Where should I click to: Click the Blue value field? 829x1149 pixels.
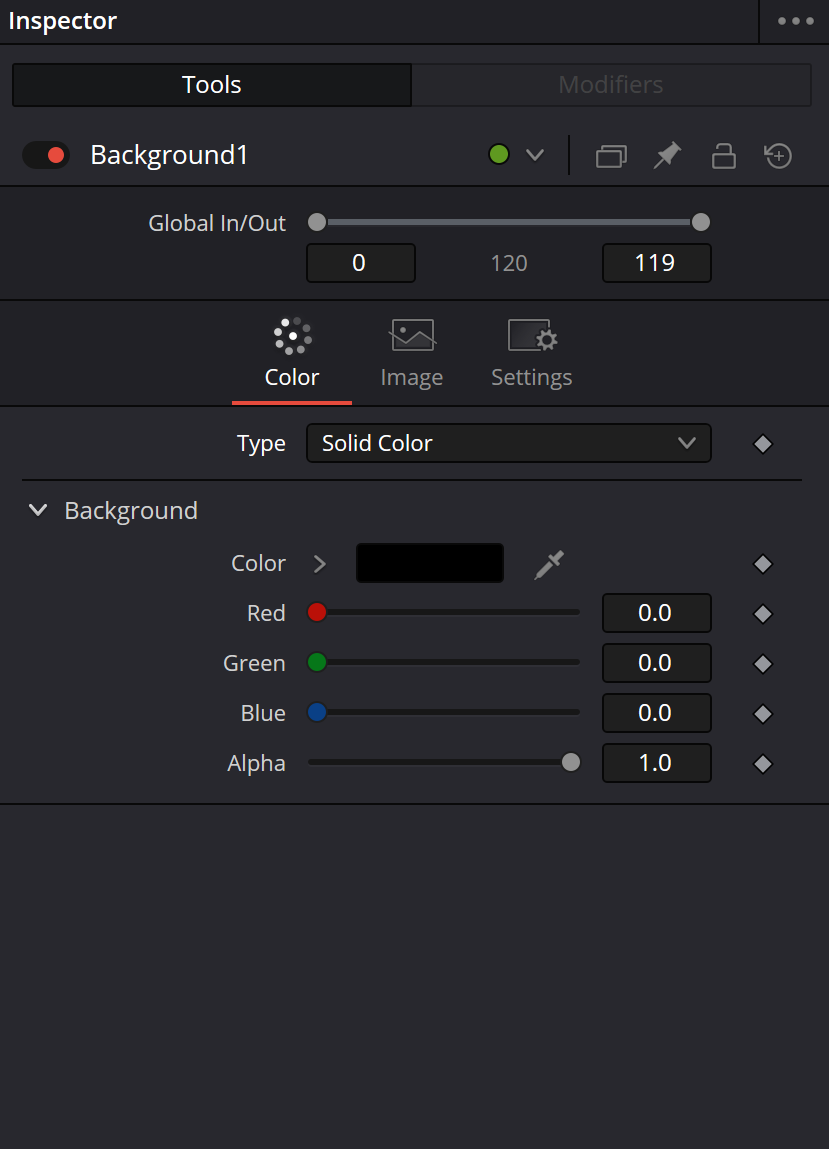point(657,713)
